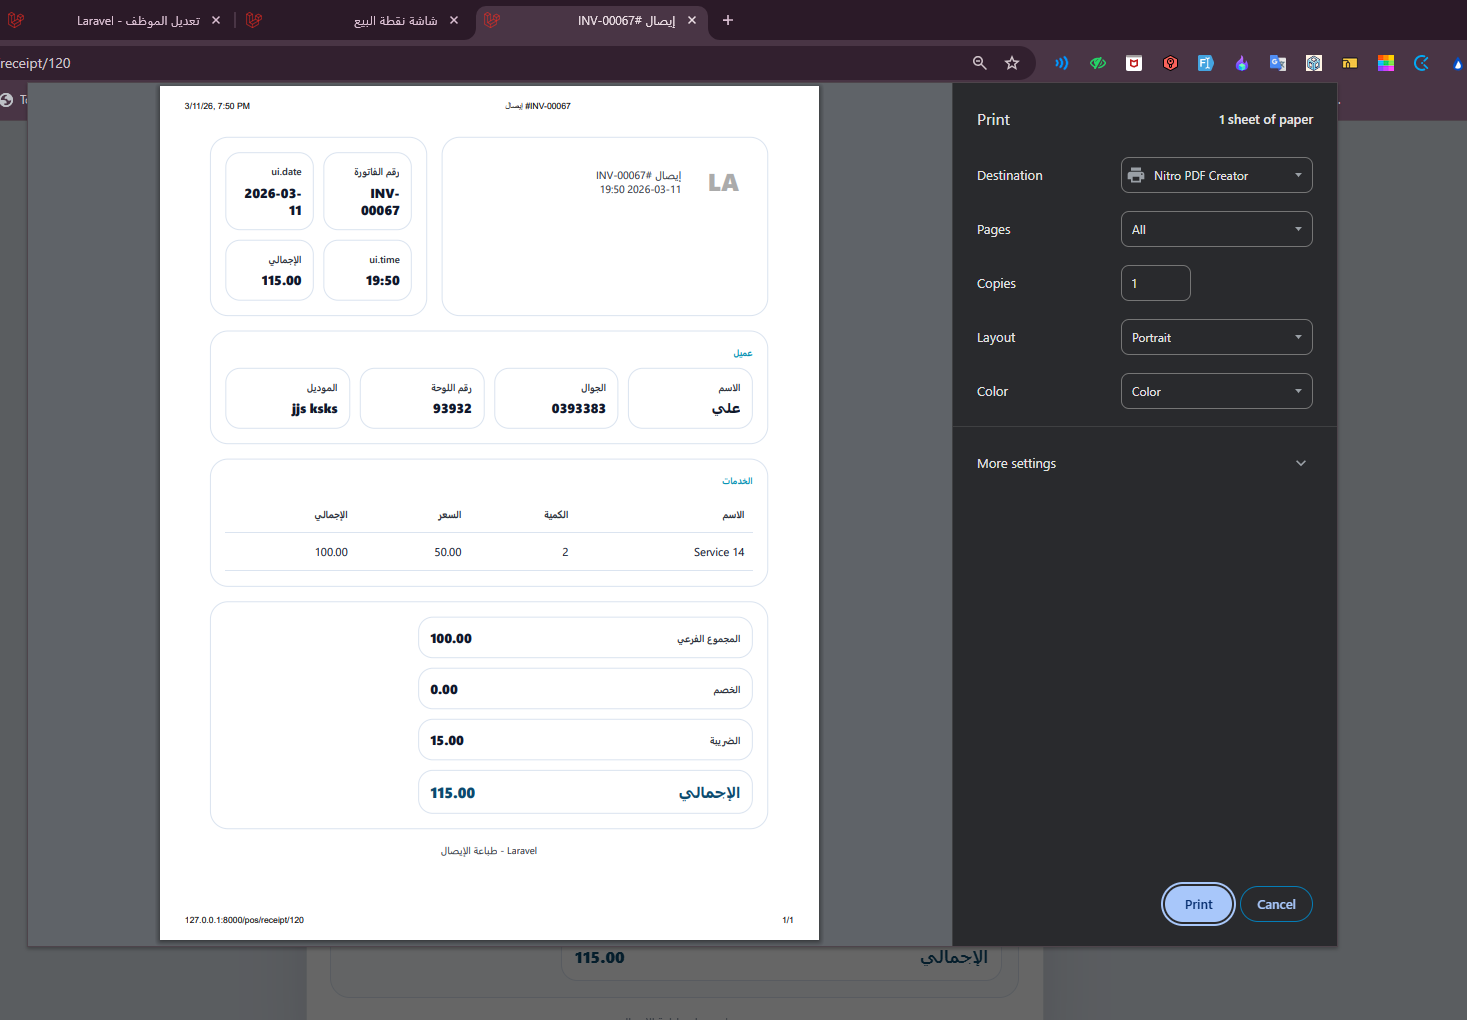
Task: Open the Pages dropdown set to All
Action: (x=1216, y=229)
